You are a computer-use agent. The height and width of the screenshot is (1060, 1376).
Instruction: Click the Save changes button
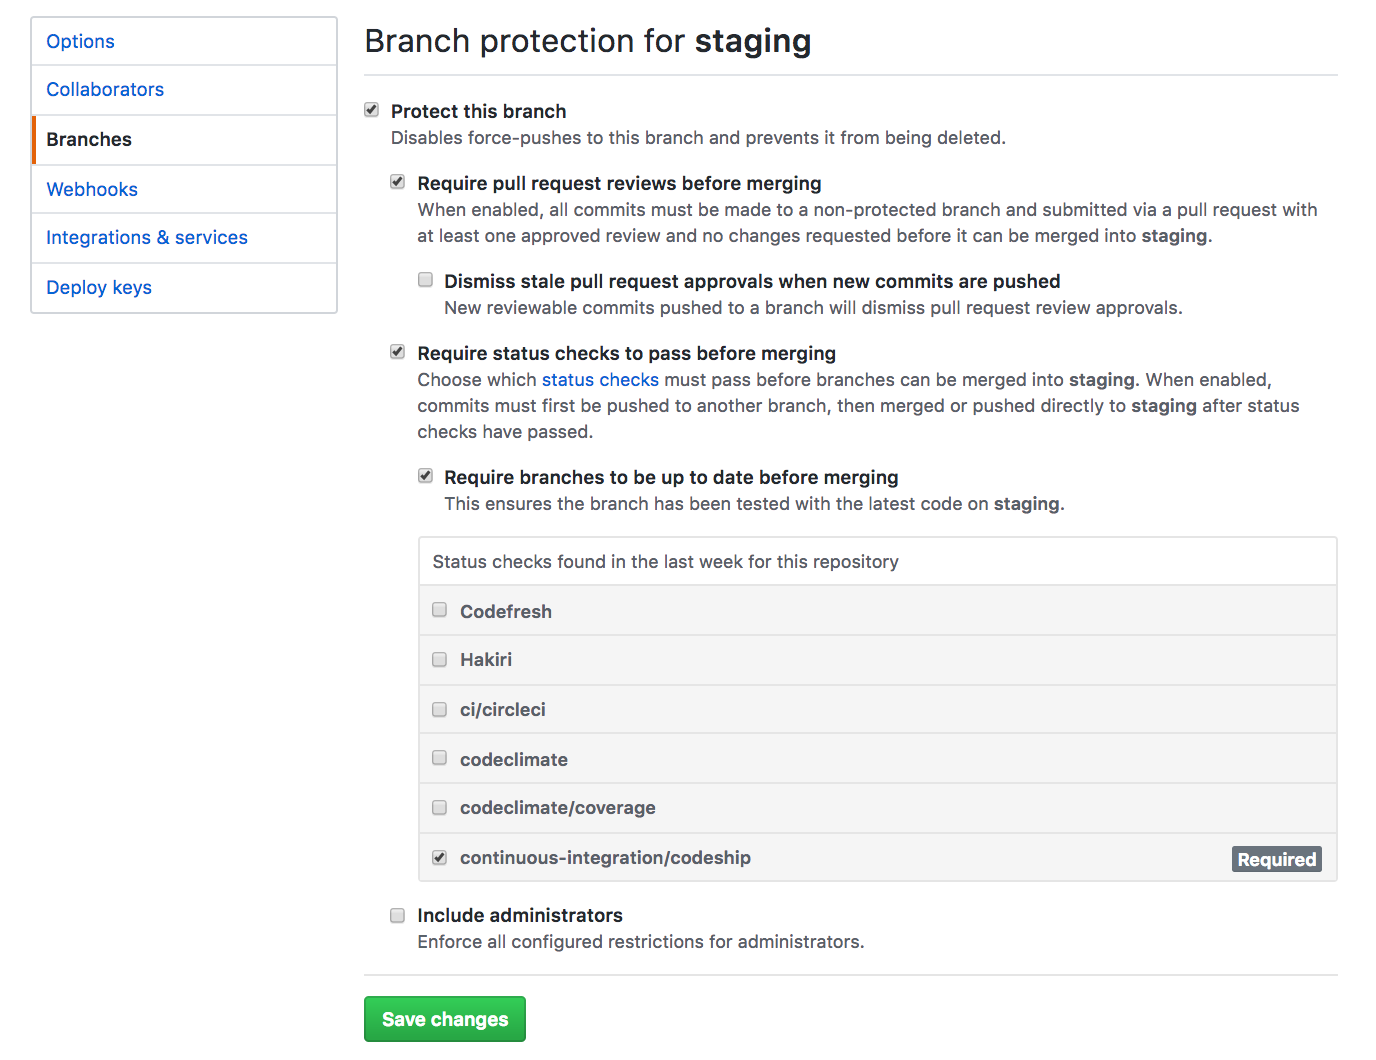point(445,1019)
